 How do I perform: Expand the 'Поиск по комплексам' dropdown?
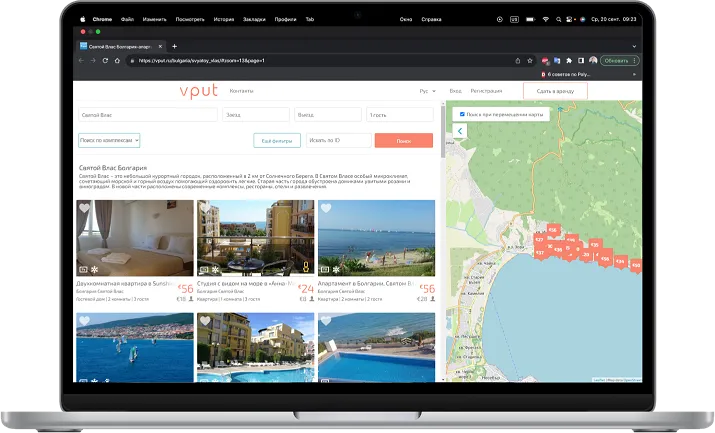tap(109, 141)
